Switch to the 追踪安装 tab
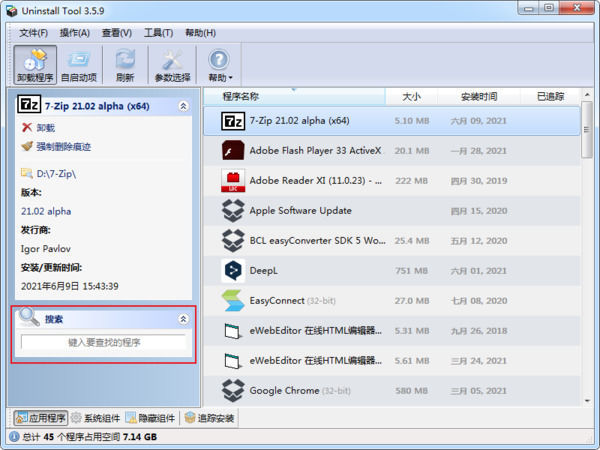This screenshot has width=600, height=450. click(x=209, y=418)
